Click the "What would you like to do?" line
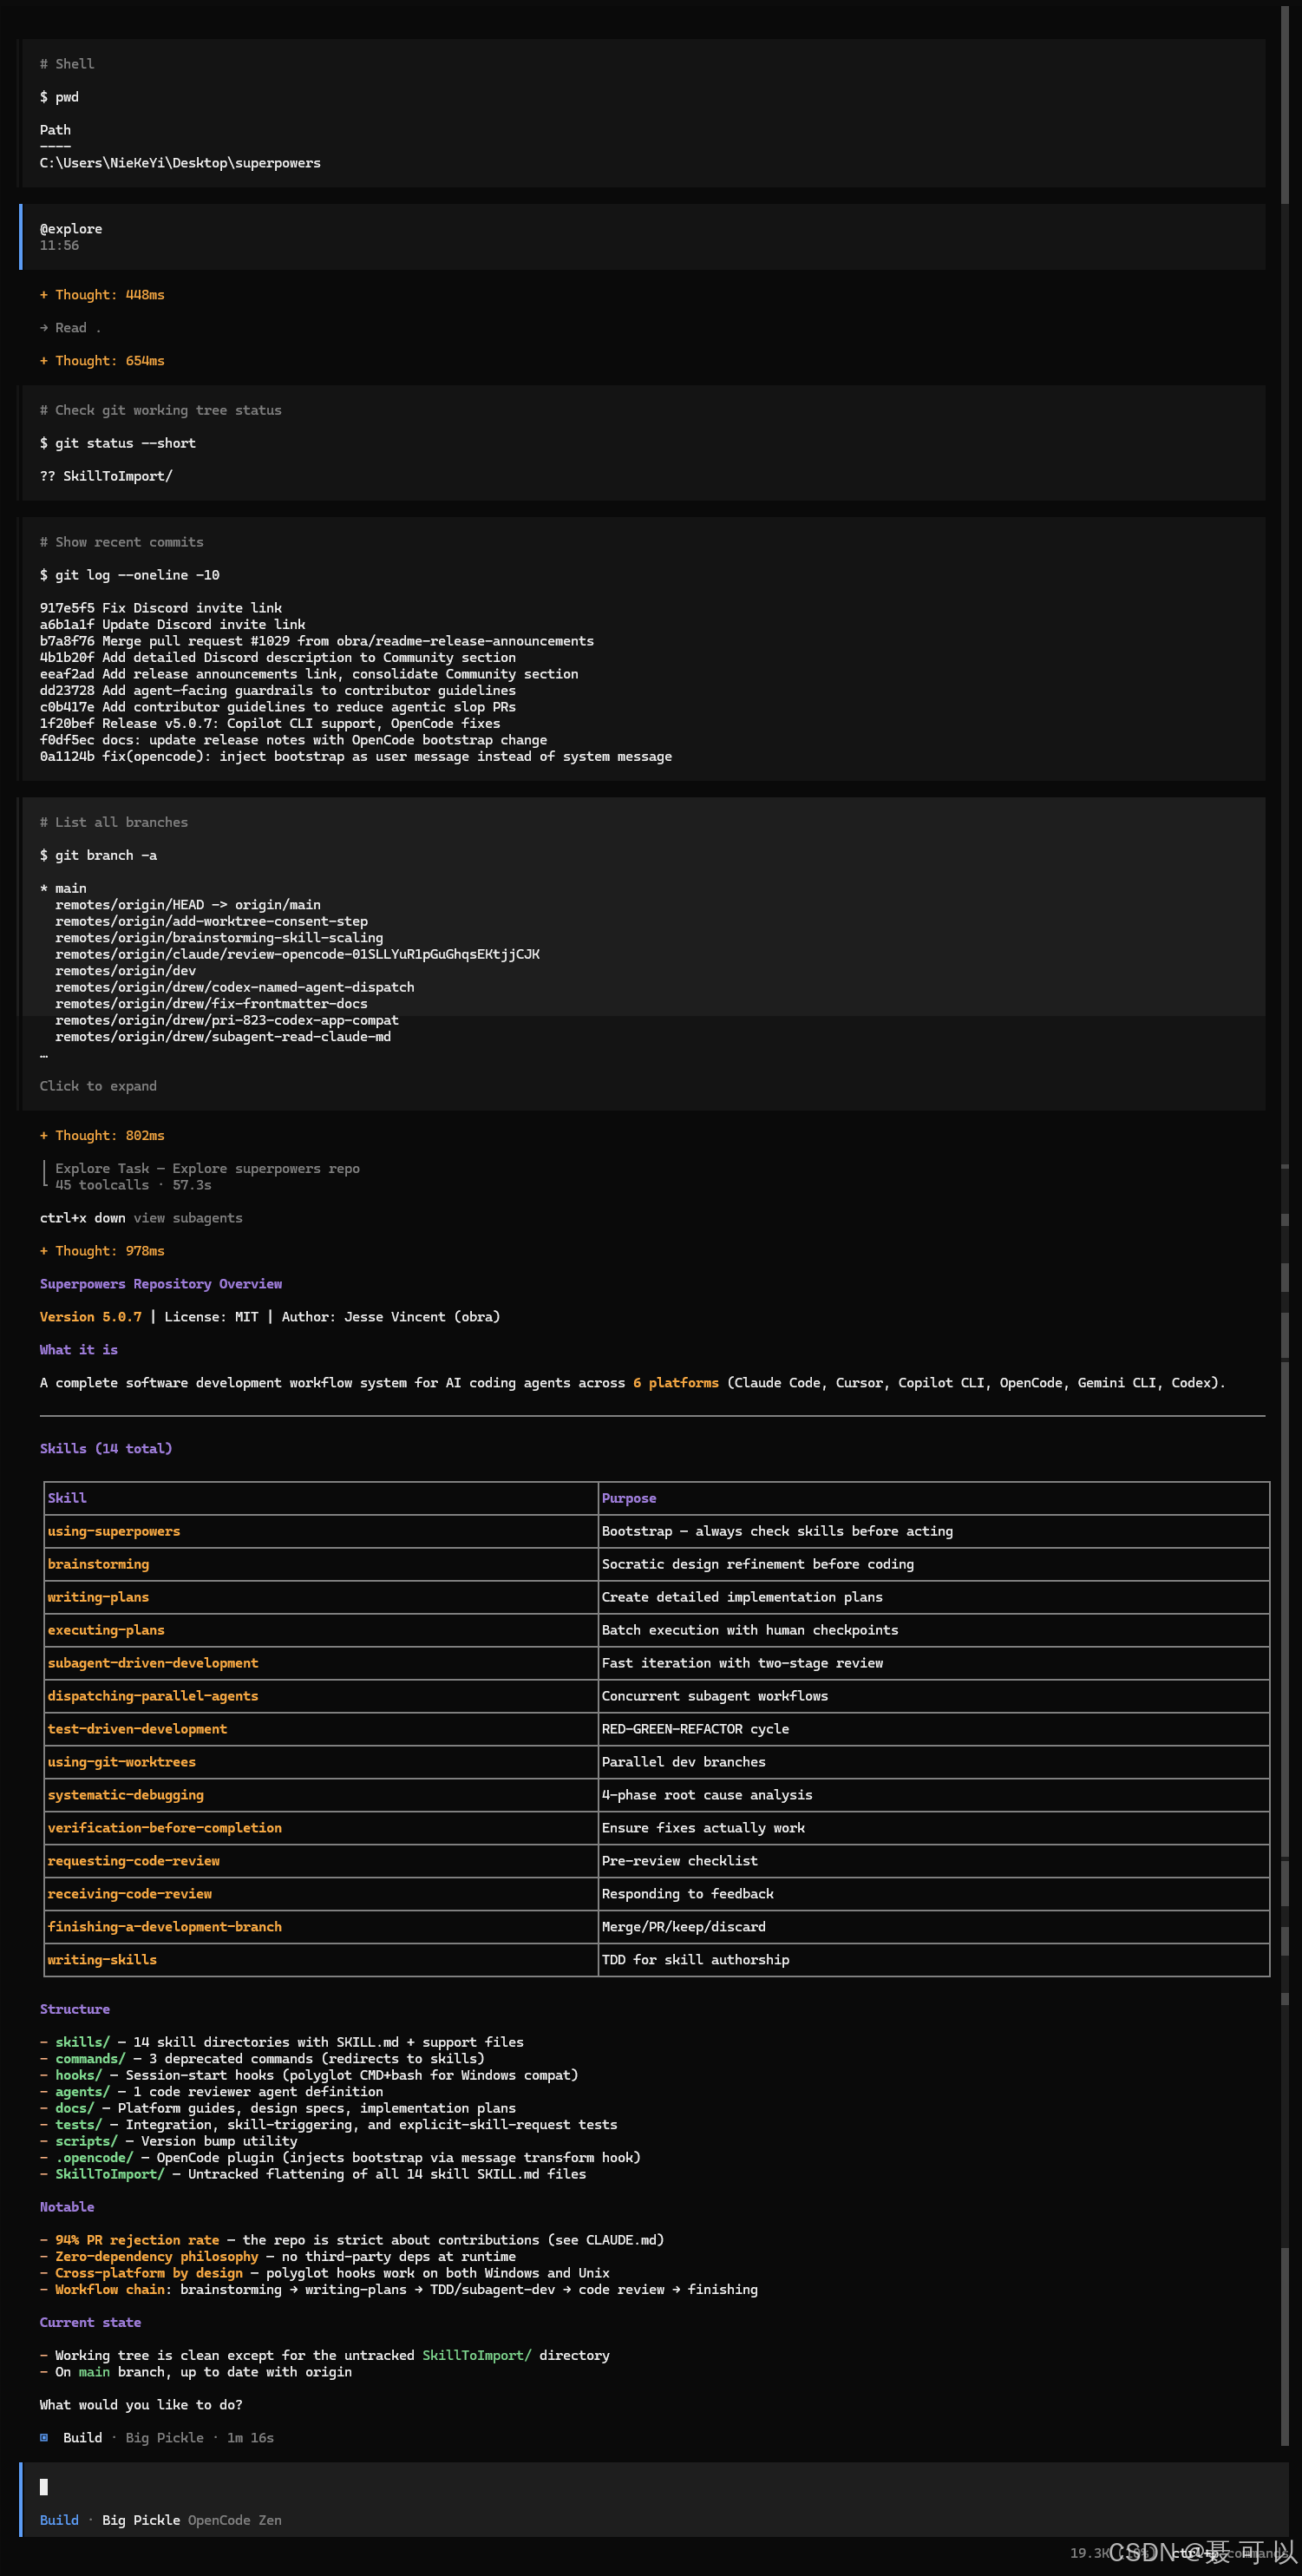This screenshot has height=2576, width=1302. 141,2405
